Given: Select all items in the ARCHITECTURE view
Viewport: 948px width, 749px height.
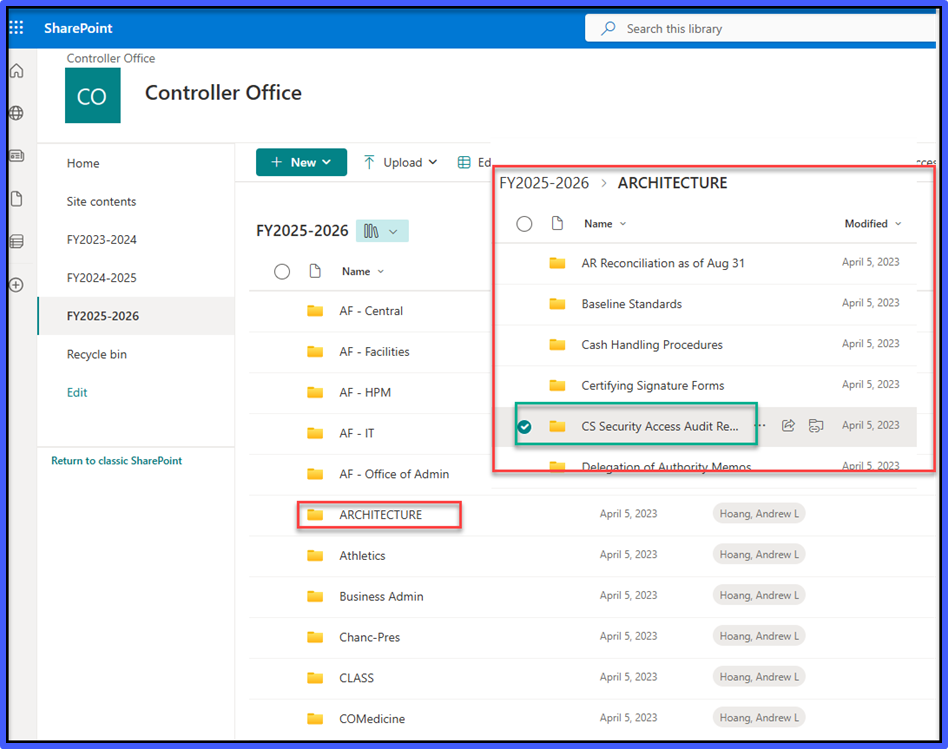Looking at the screenshot, I should click(x=524, y=223).
